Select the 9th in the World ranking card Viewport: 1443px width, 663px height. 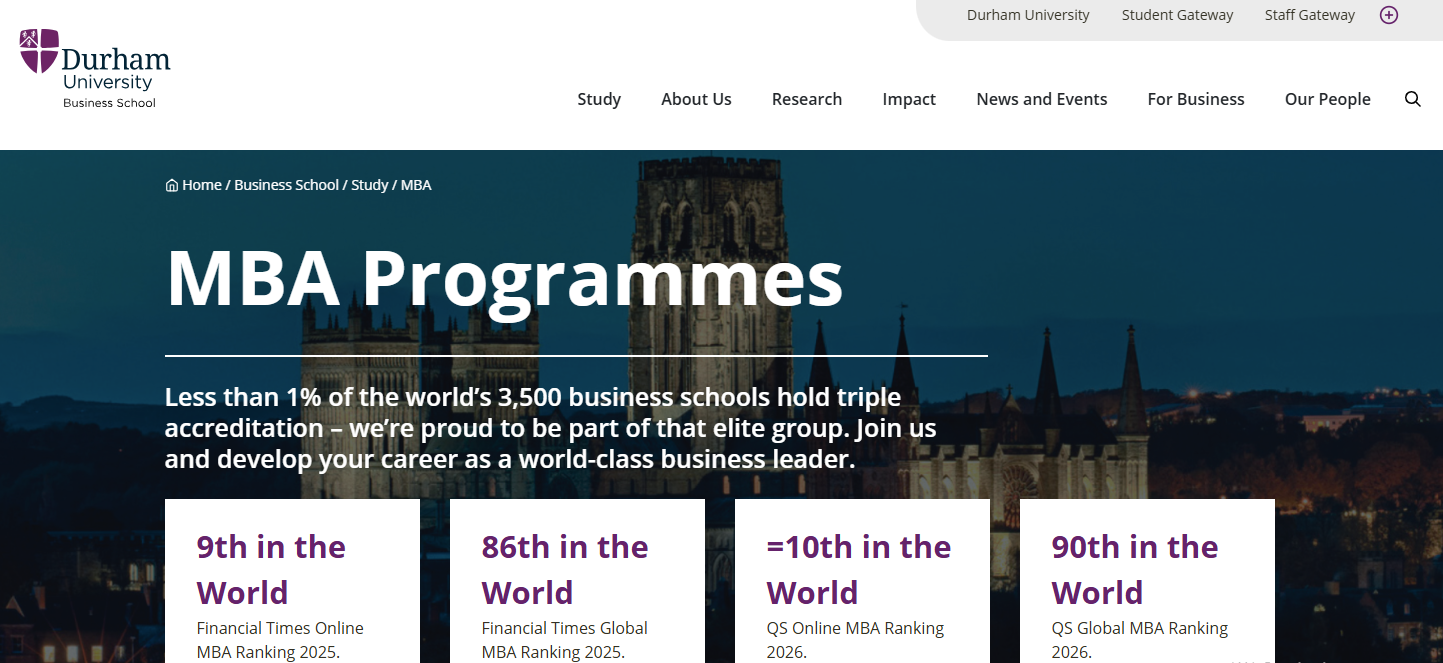(x=292, y=580)
